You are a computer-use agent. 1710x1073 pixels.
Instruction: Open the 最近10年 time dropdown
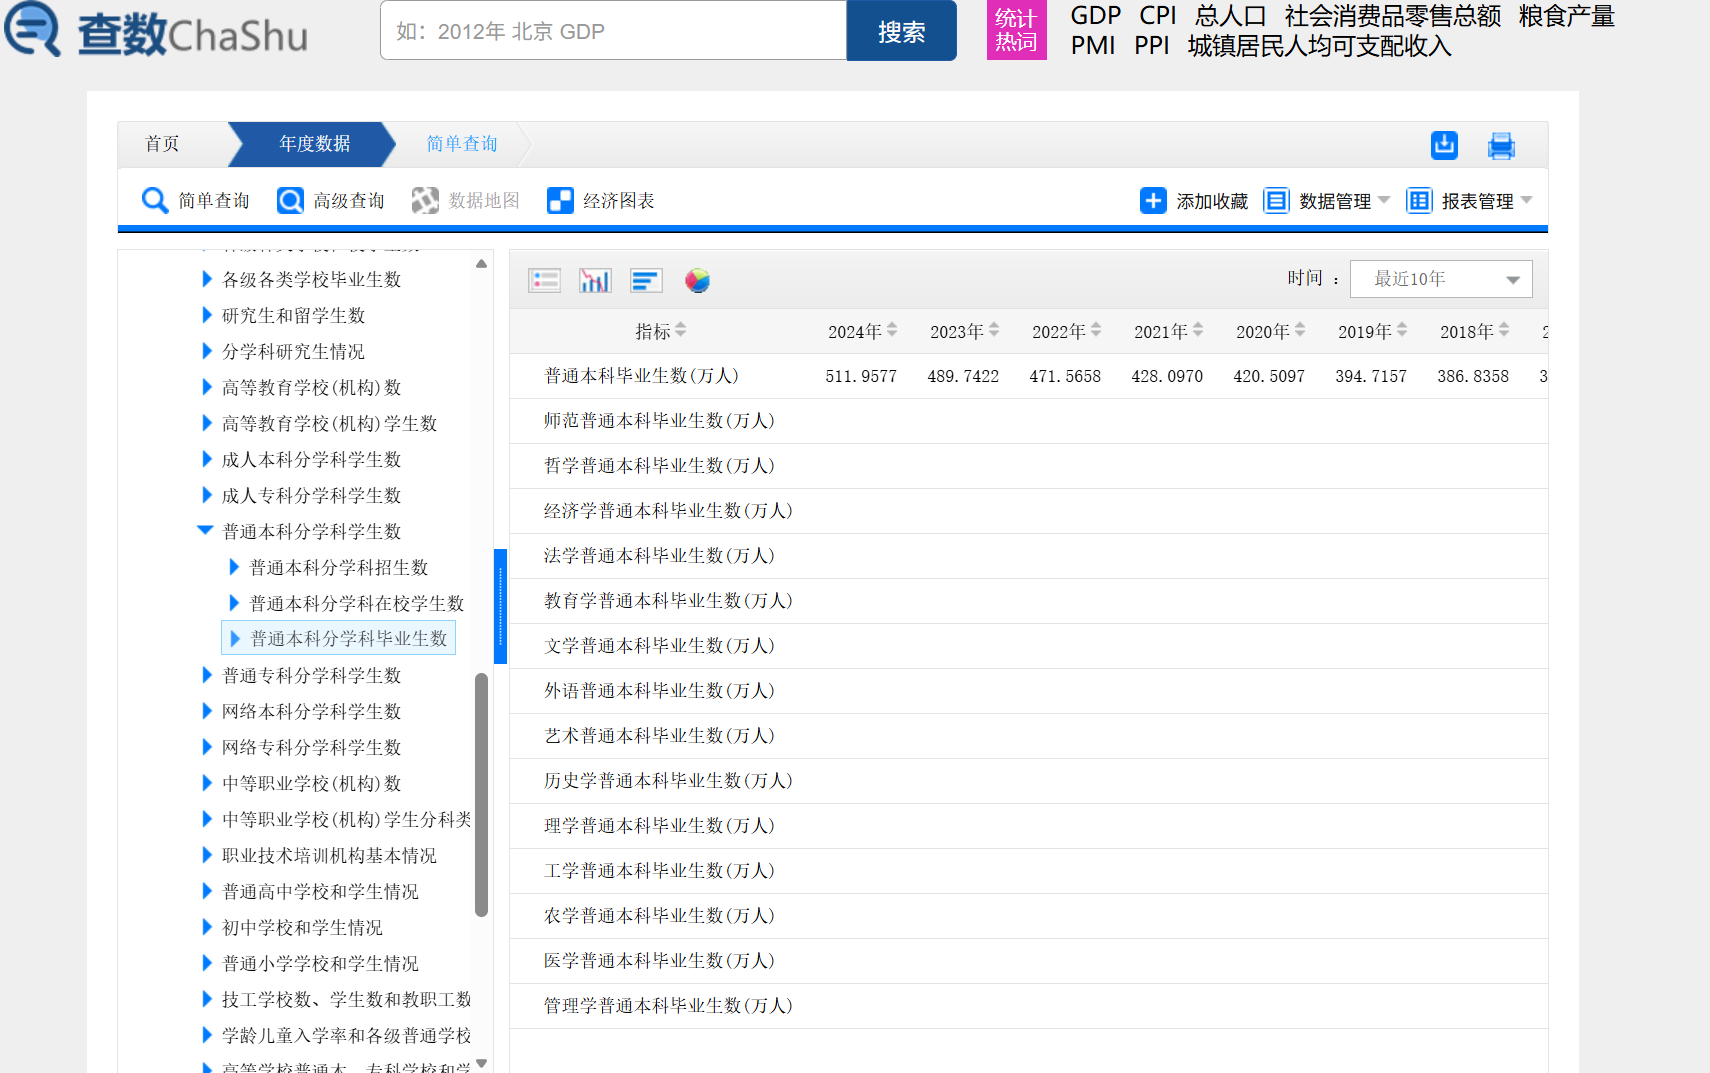point(1440,279)
